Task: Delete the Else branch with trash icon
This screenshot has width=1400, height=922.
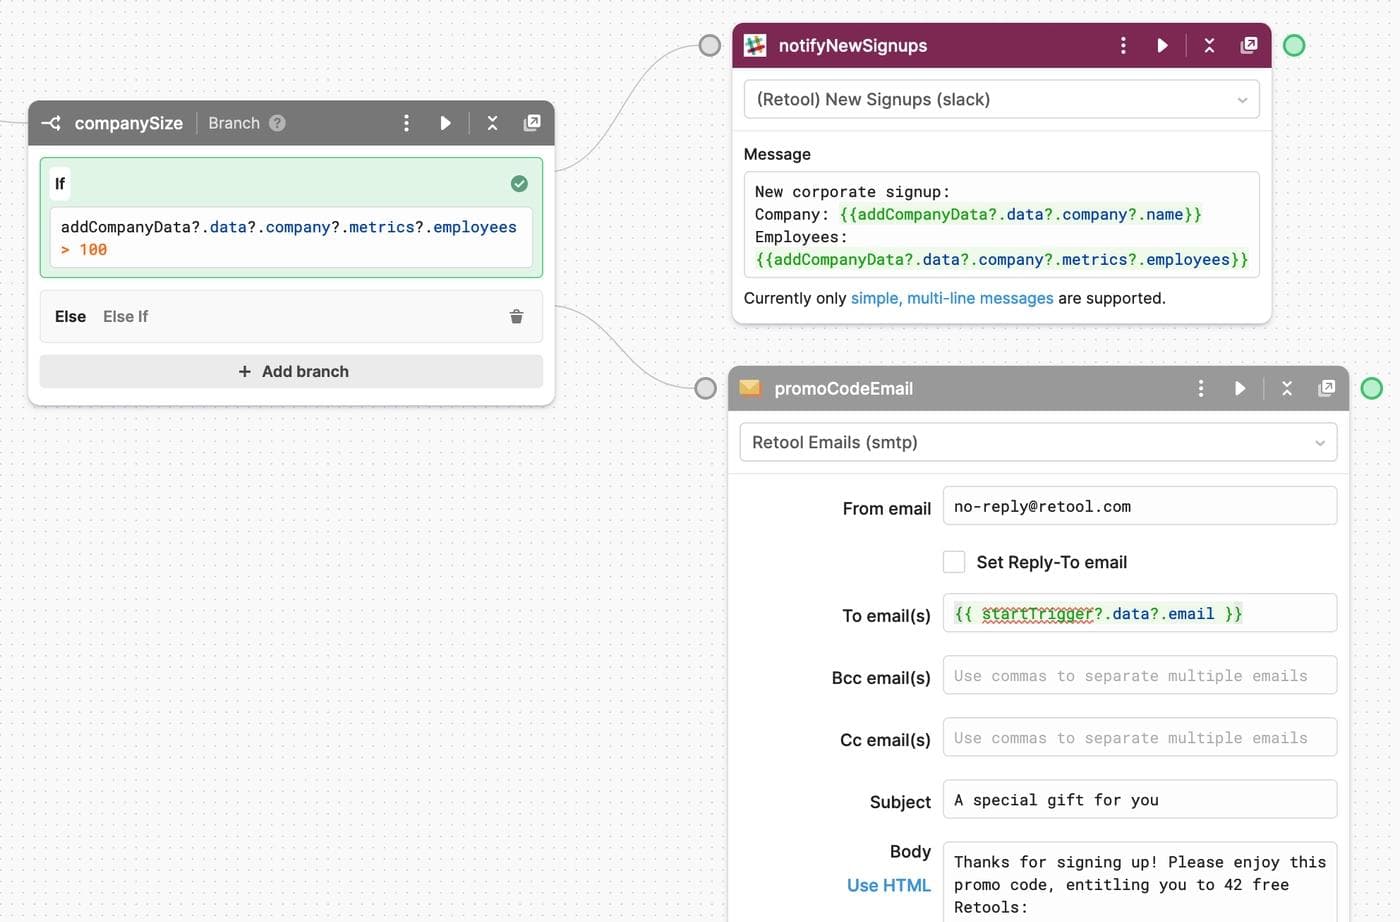Action: [x=517, y=316]
